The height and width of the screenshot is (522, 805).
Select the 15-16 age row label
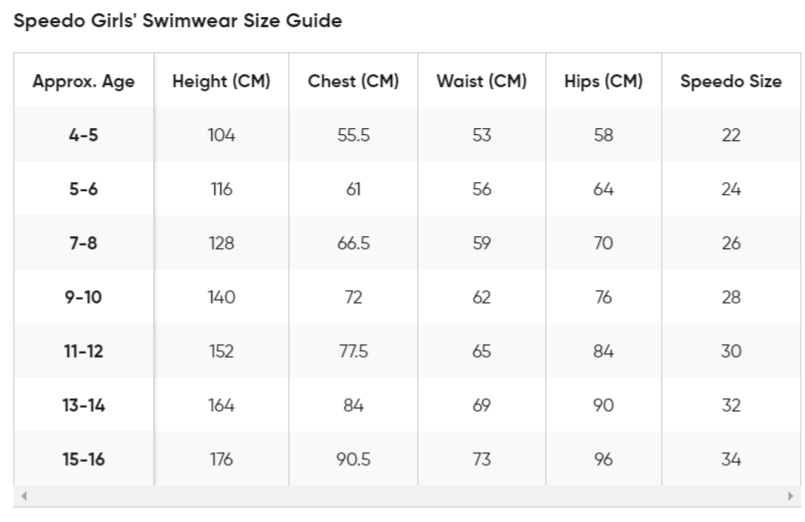[83, 459]
